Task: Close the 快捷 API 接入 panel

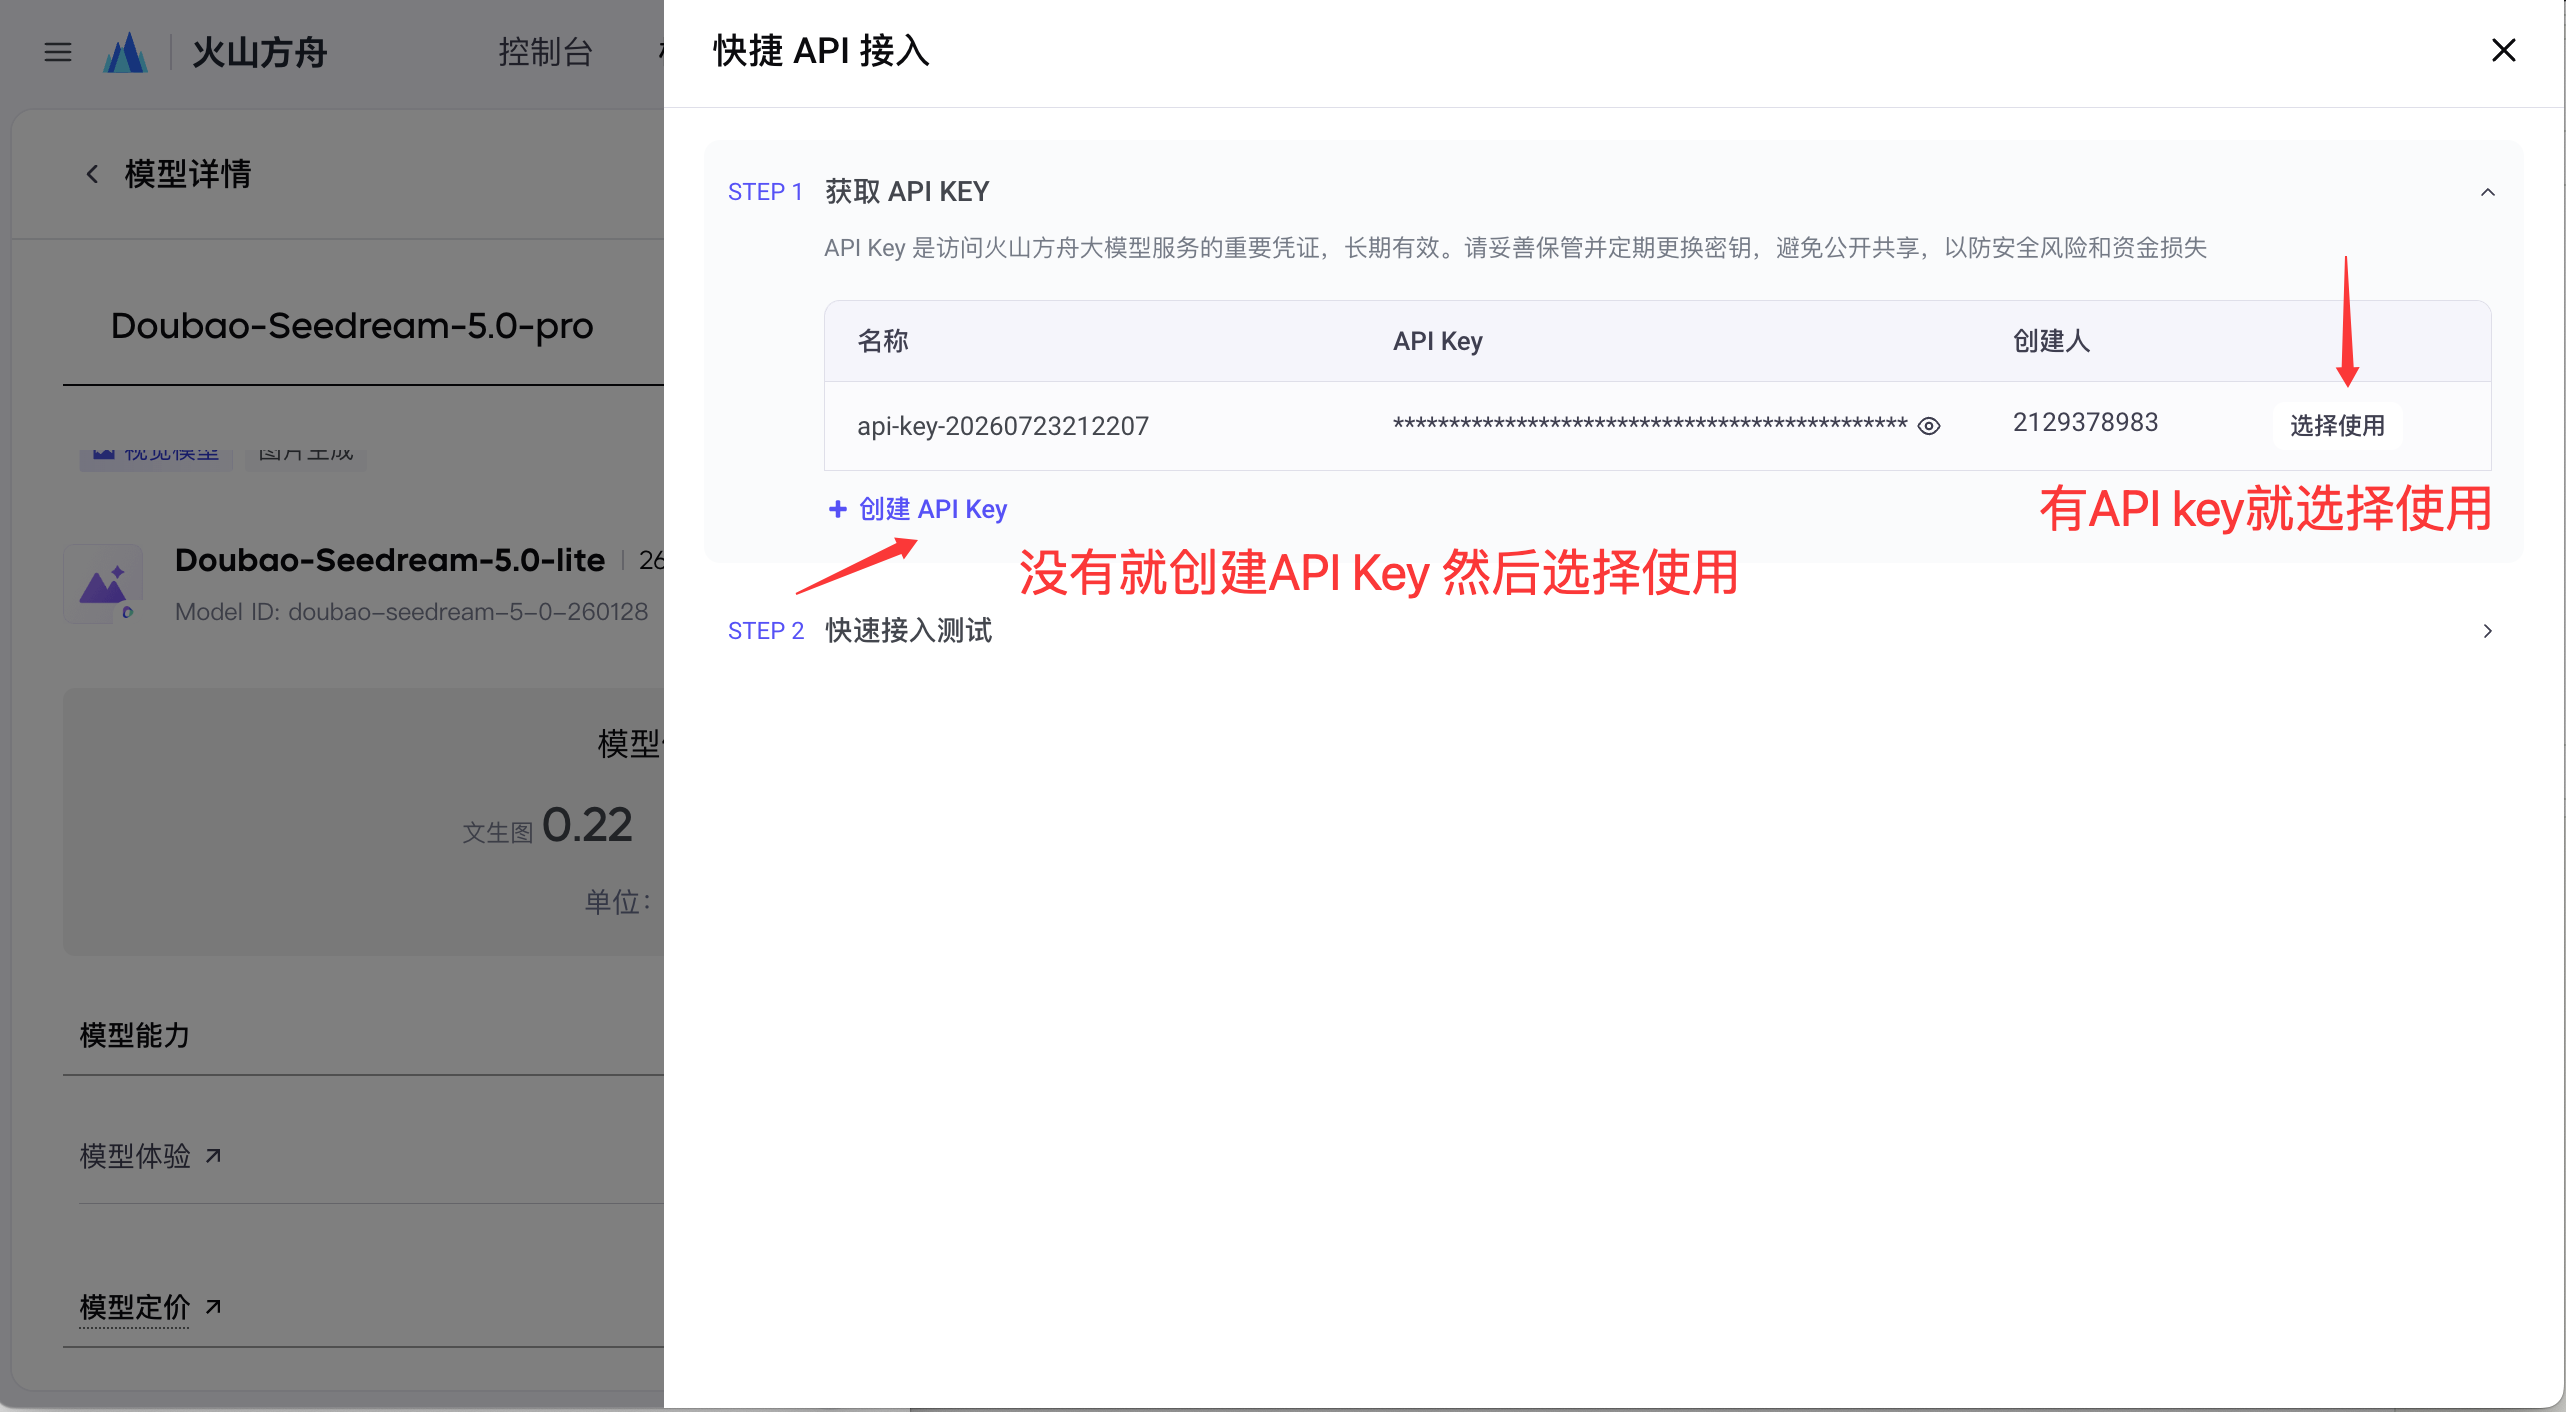Action: tap(2503, 50)
